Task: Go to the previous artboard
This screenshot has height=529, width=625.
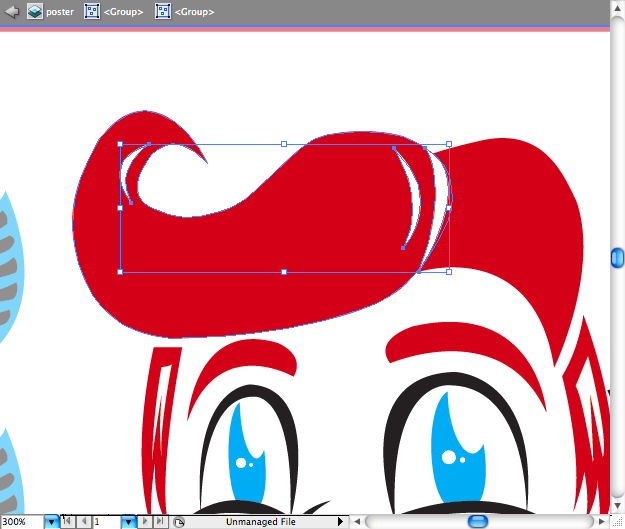Action: [84, 521]
